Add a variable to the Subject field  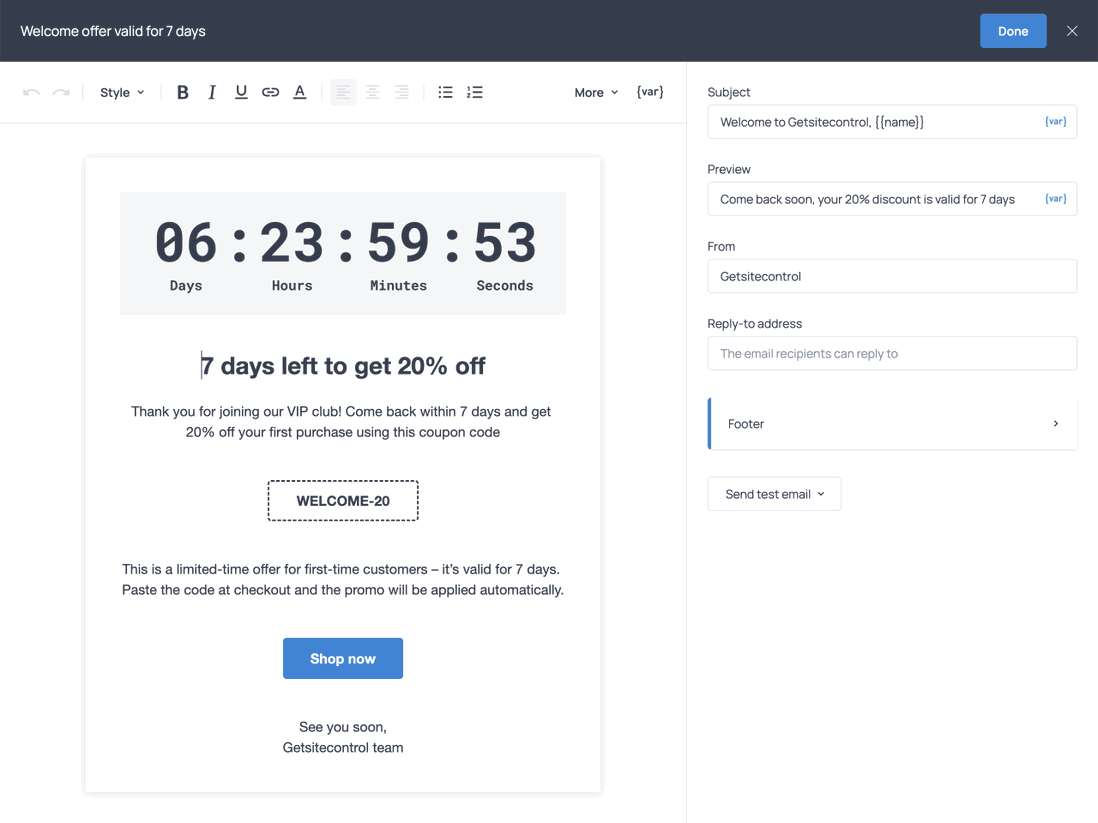click(1055, 120)
